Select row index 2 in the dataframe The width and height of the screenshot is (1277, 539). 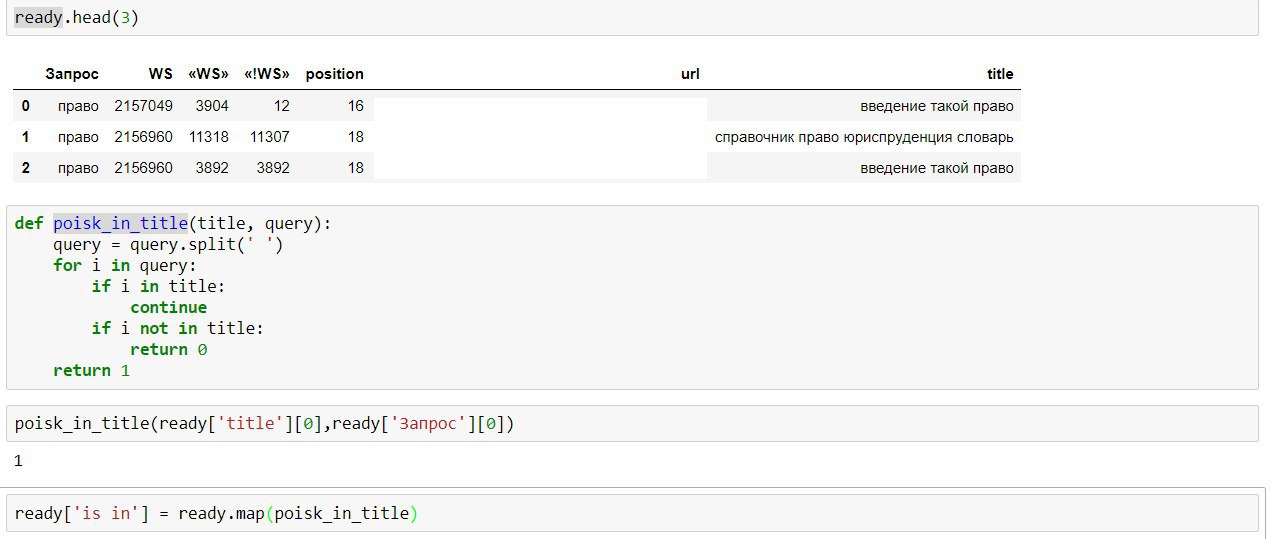tap(26, 168)
